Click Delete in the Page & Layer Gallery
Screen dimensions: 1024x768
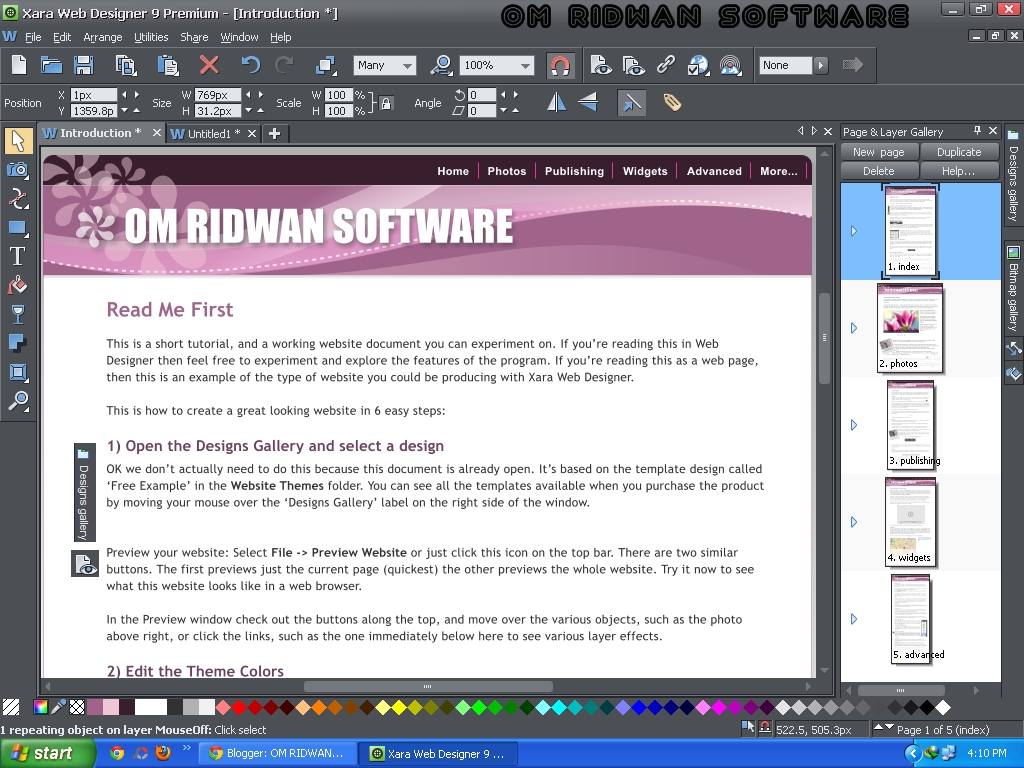click(879, 171)
